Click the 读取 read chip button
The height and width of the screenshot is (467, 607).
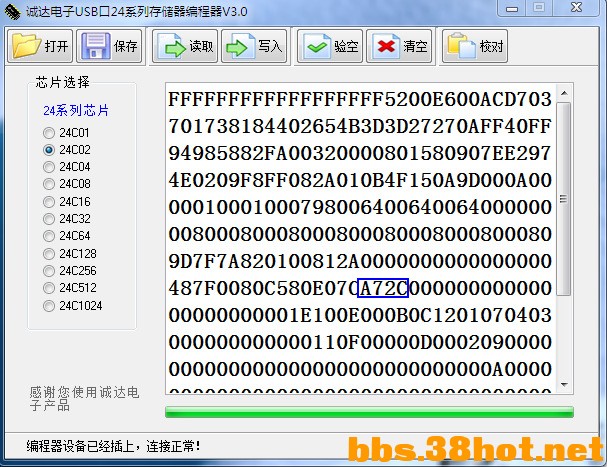(185, 46)
